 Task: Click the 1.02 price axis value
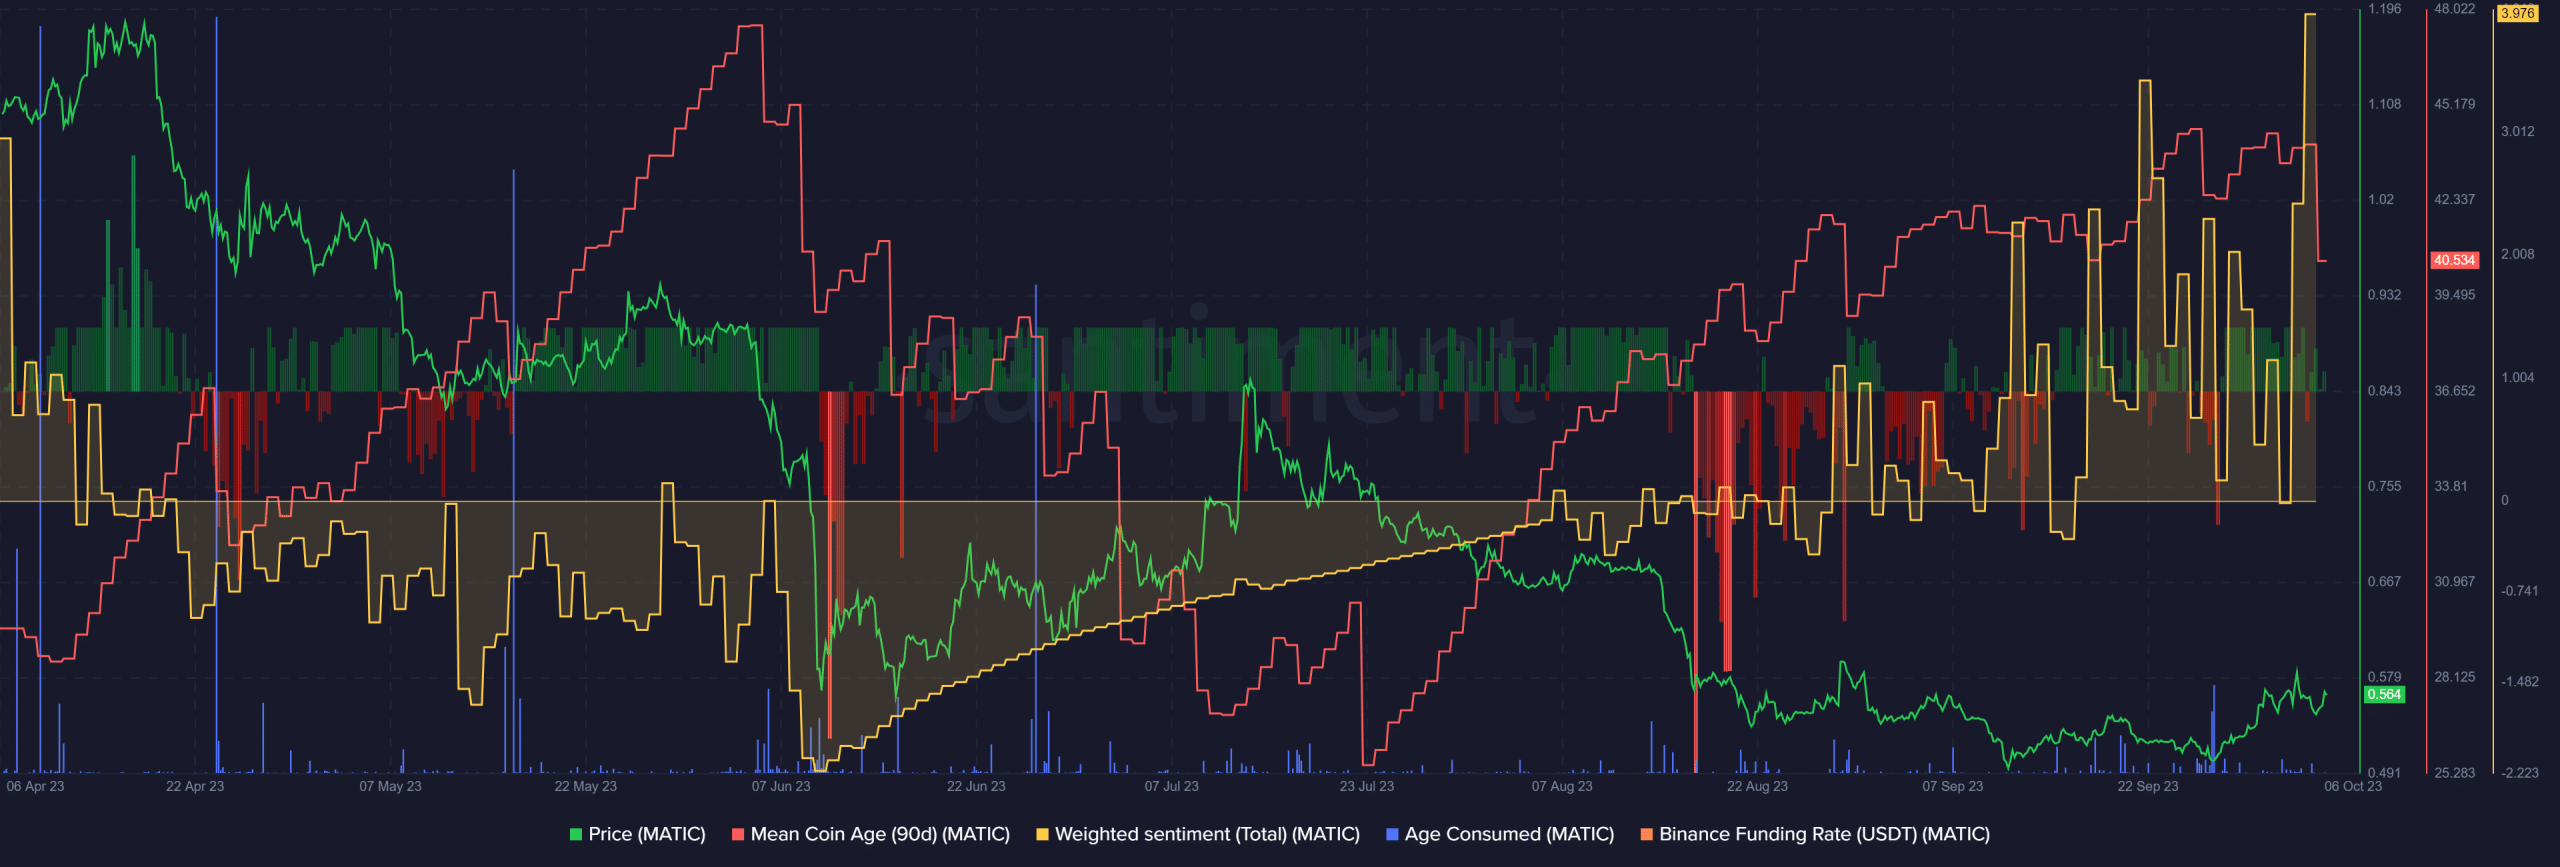tap(2381, 199)
